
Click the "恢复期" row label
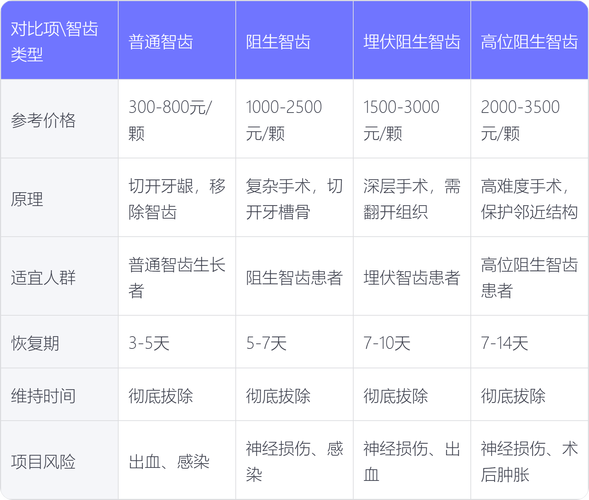click(59, 342)
